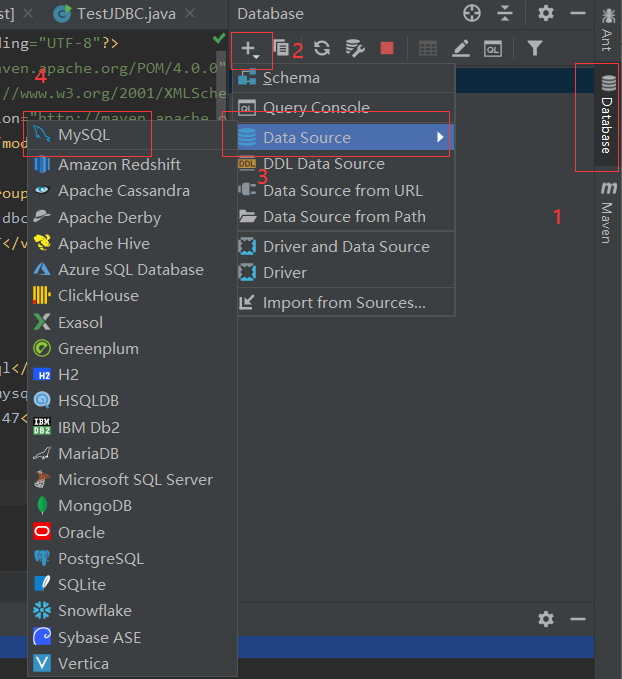Select Apache Hive
The width and height of the screenshot is (622, 679).
tap(133, 243)
